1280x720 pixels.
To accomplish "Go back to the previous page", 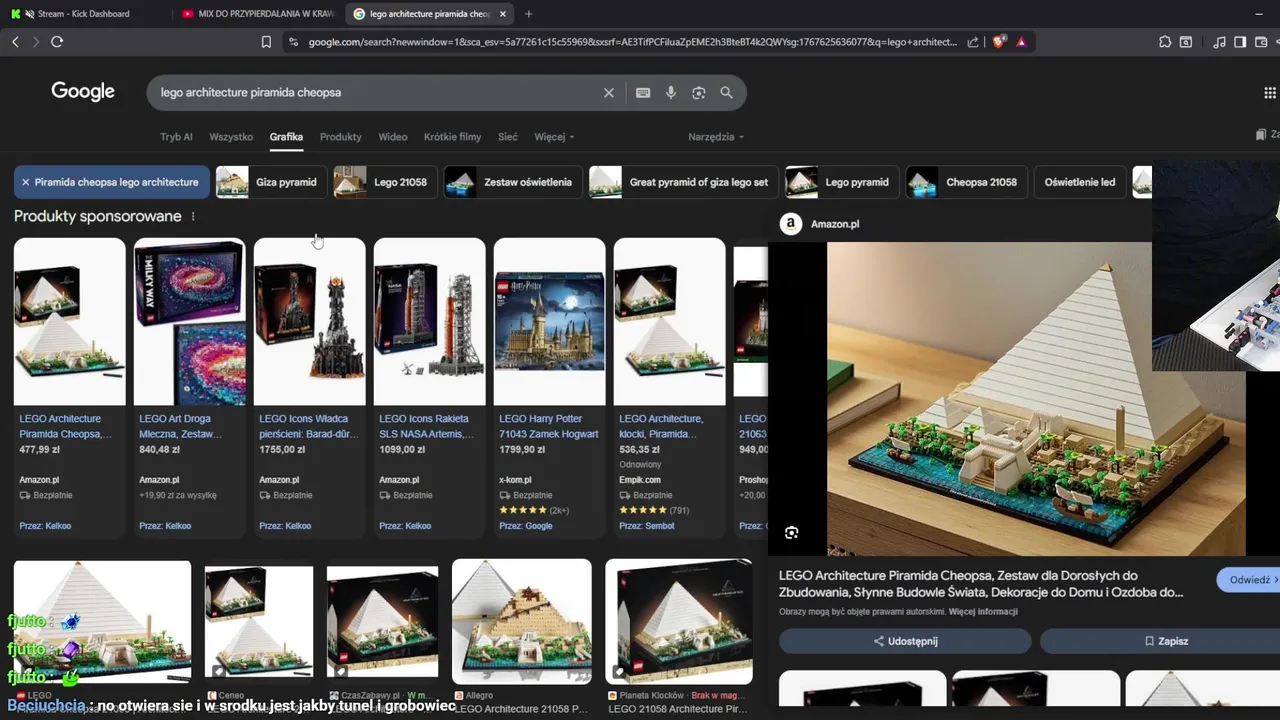I will 15,41.
